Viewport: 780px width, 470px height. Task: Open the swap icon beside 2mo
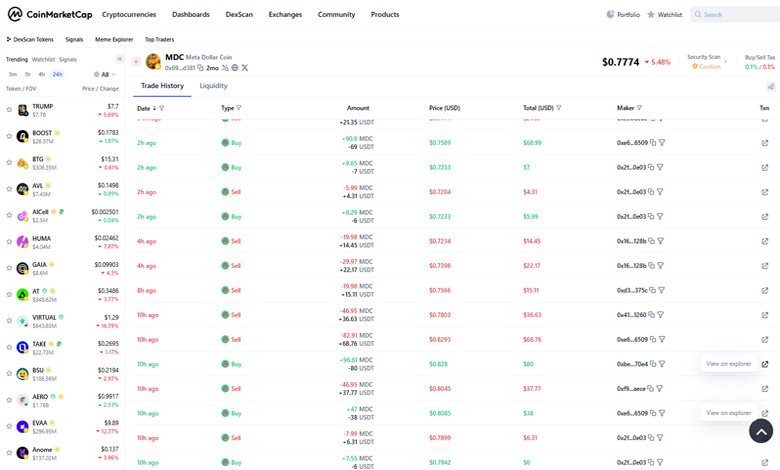[225, 68]
